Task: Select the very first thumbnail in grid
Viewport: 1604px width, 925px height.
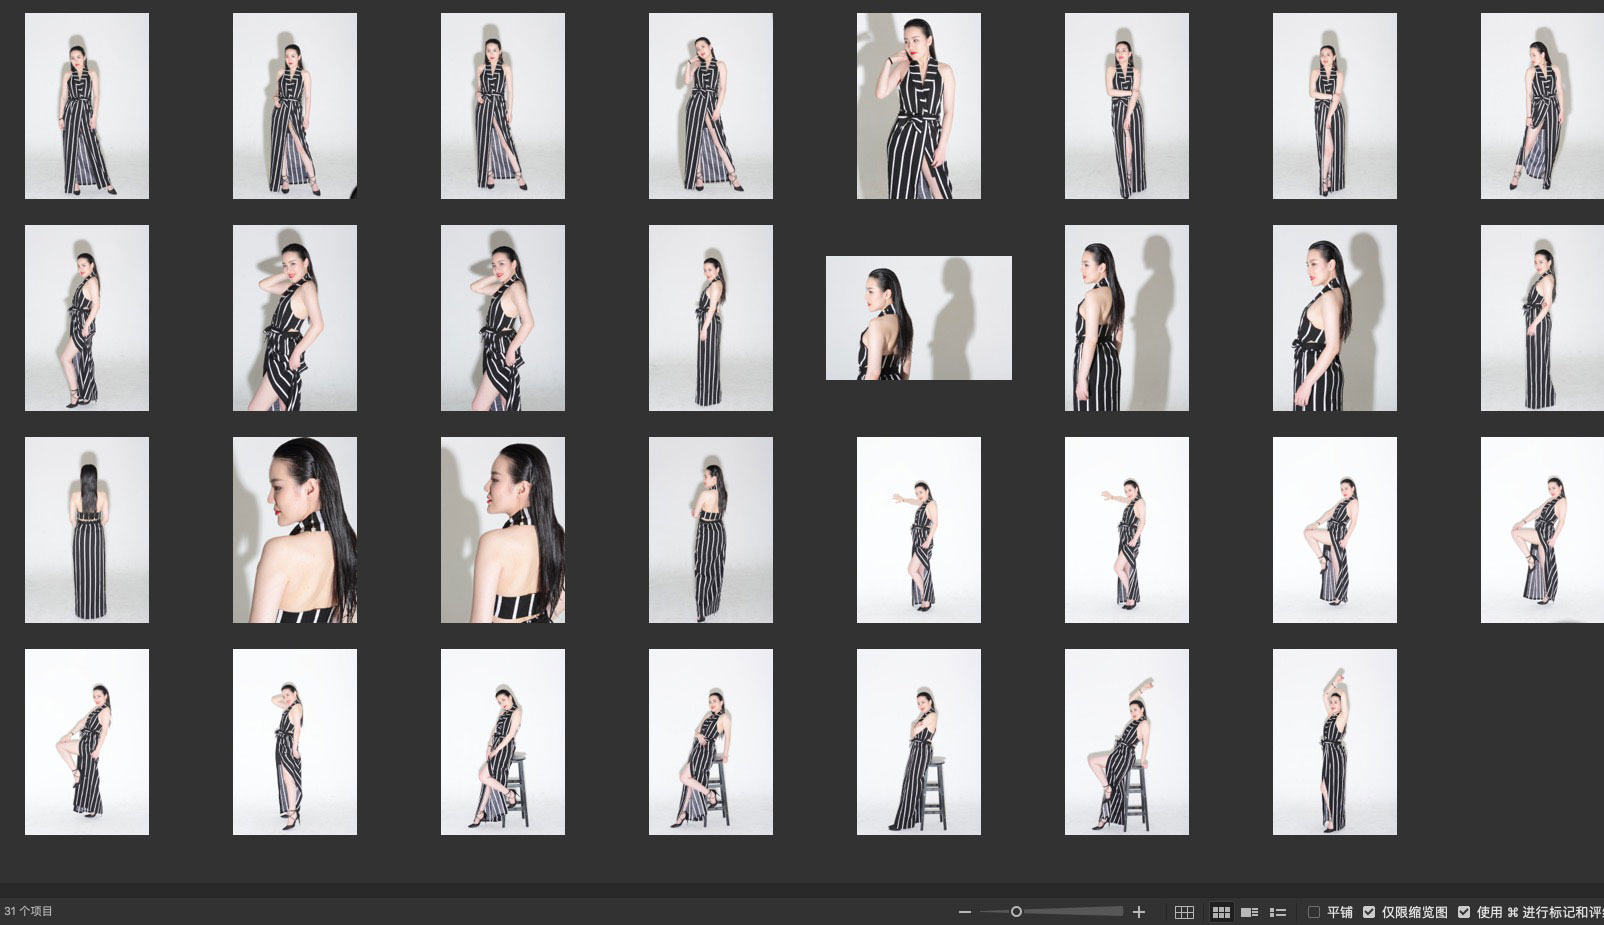Action: click(87, 106)
